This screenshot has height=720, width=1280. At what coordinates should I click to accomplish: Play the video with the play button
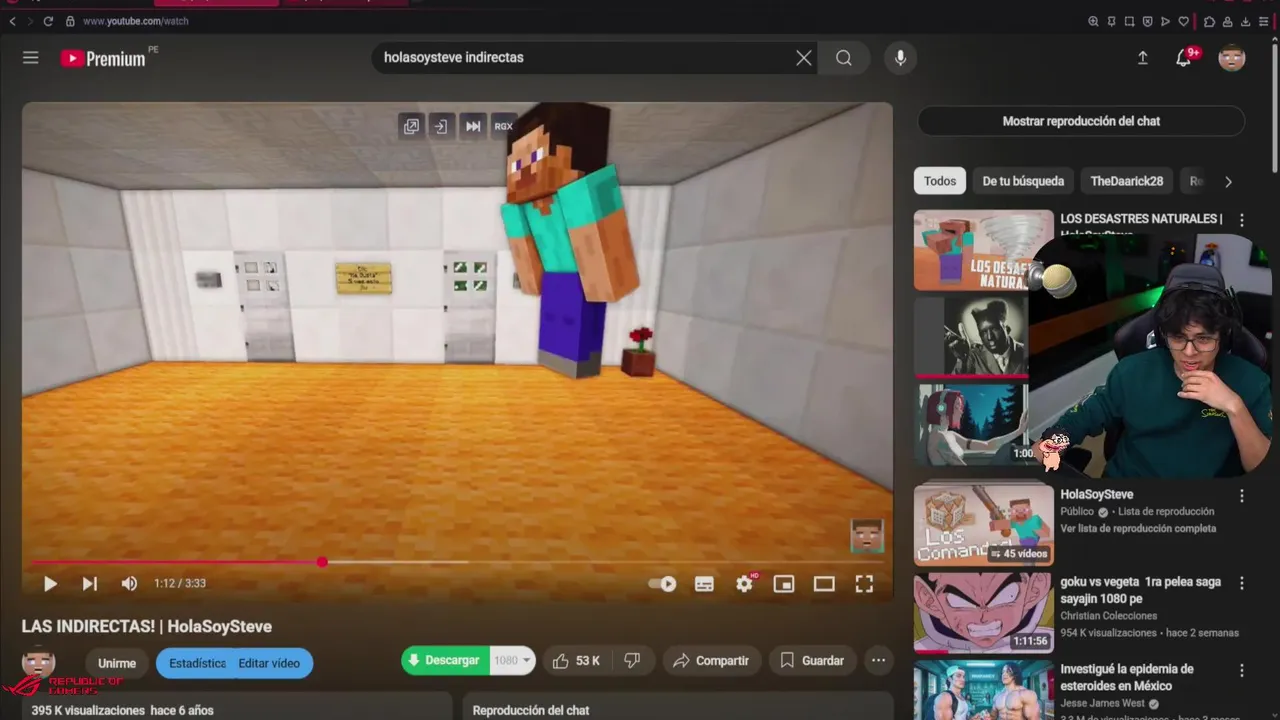pos(50,584)
